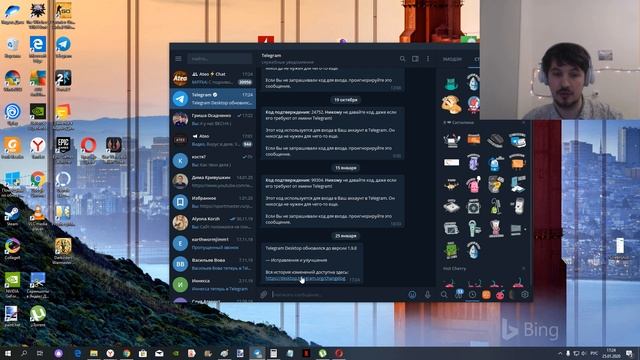This screenshot has height=360, width=640.
Task: Send the bread loaf sticker
Action: click(451, 104)
